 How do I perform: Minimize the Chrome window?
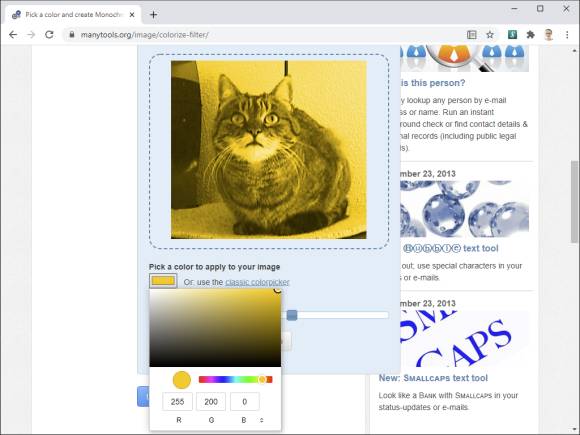515,8
